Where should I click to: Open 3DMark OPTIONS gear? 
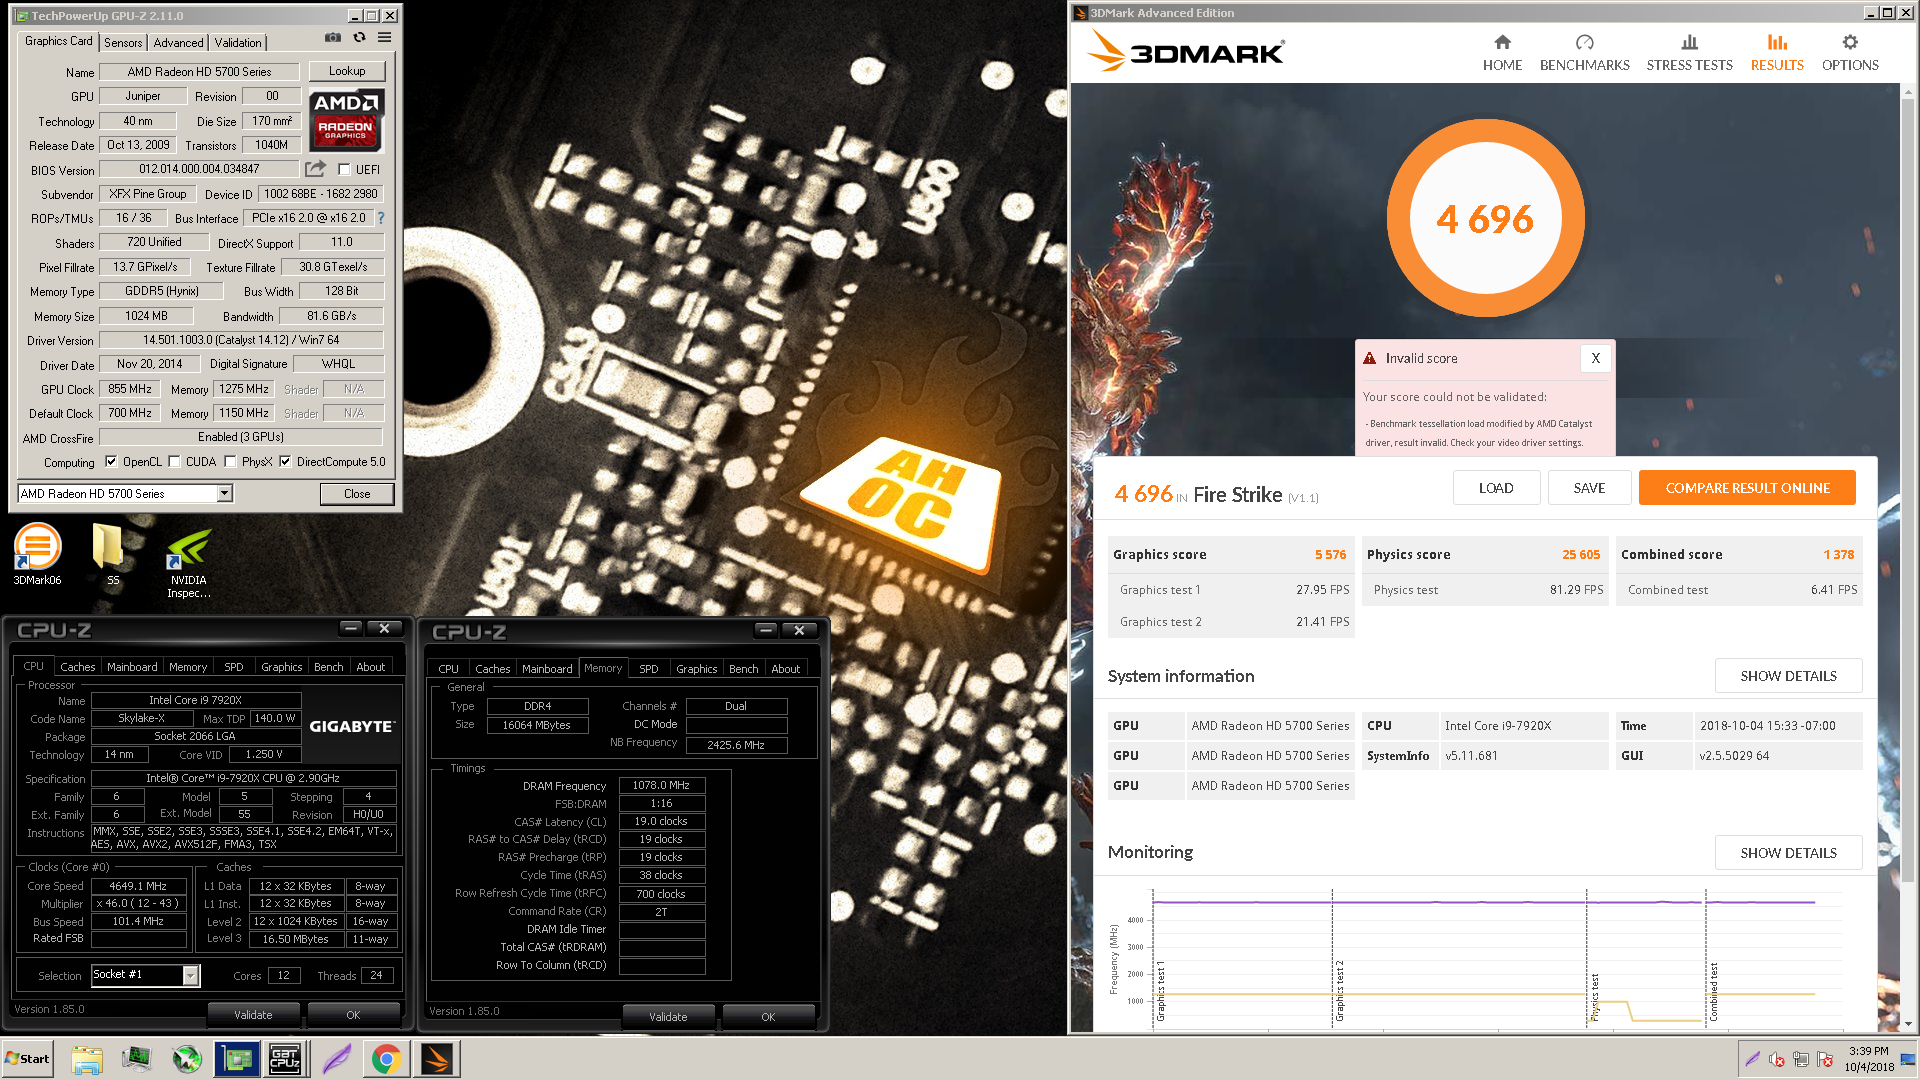click(x=1850, y=53)
